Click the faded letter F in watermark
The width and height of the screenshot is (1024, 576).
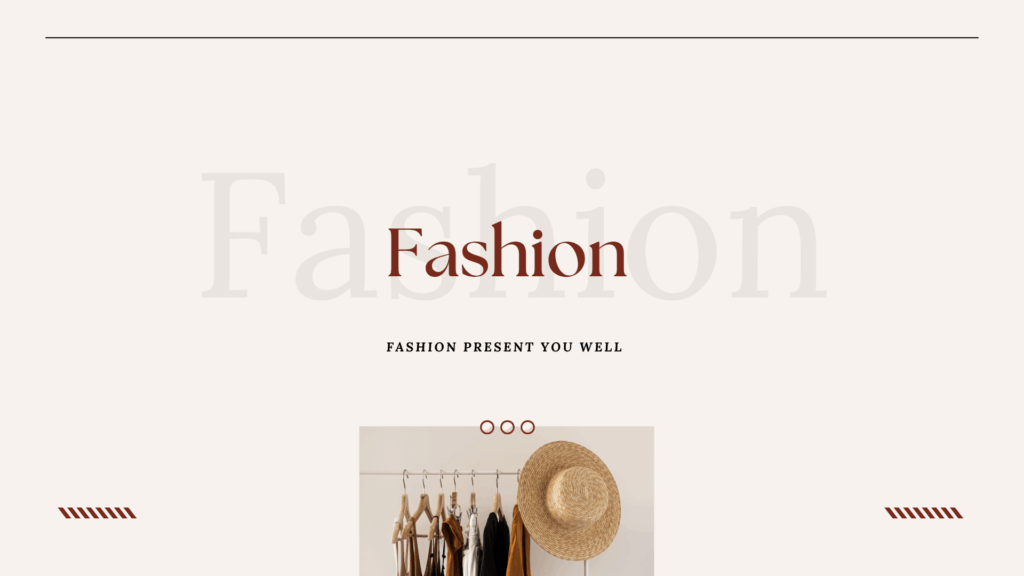pyautogui.click(x=244, y=235)
